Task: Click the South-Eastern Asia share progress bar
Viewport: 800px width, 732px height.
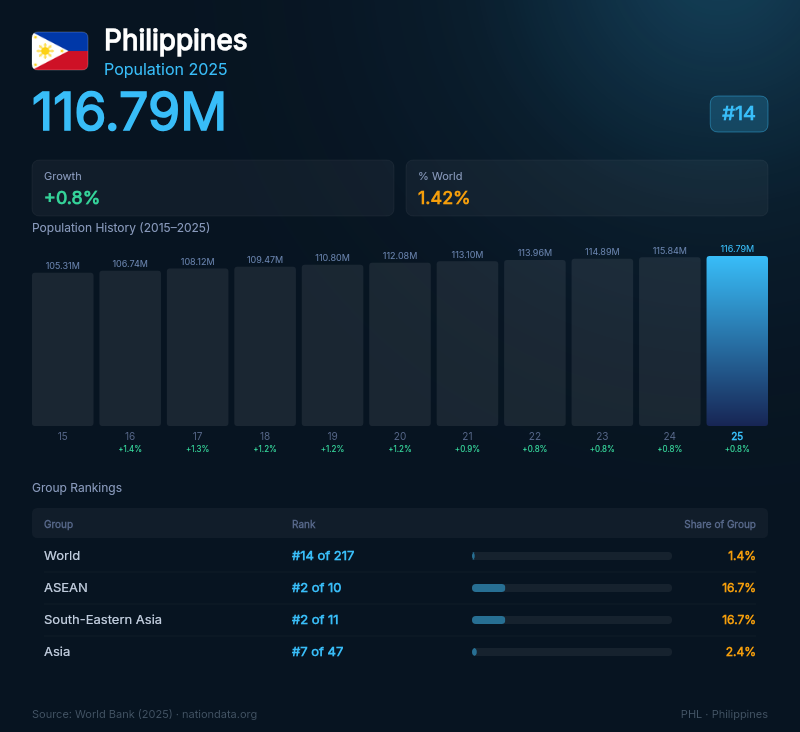Action: point(572,620)
